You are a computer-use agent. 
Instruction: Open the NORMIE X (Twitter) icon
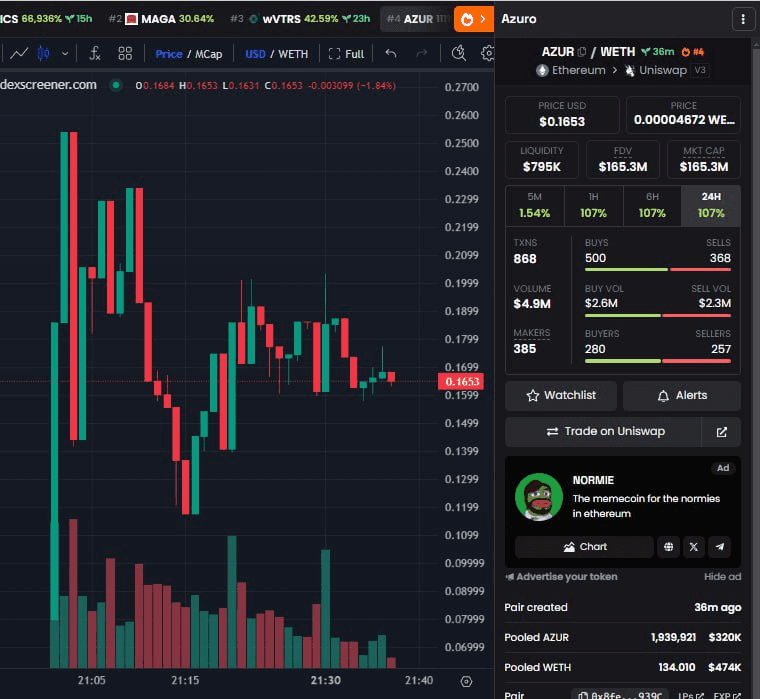coord(694,547)
